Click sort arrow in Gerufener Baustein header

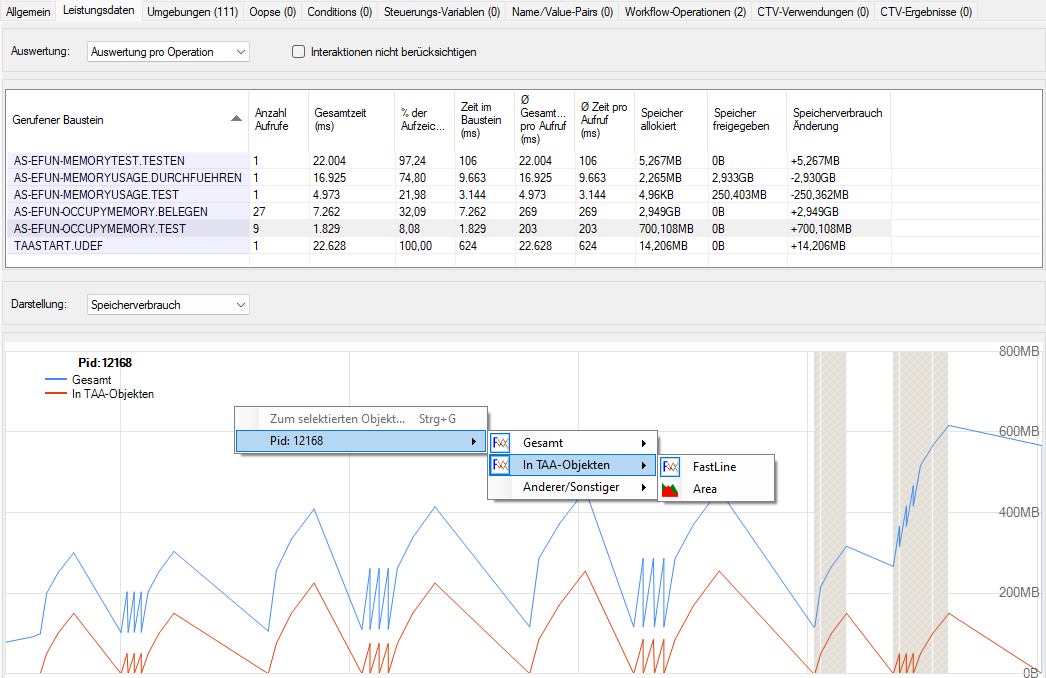pyautogui.click(x=236, y=119)
